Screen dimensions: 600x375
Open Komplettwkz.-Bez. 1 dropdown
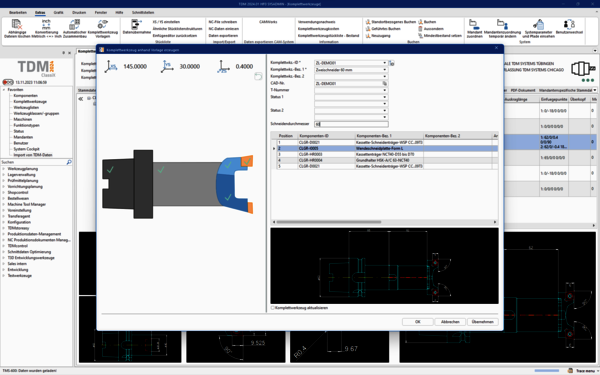385,70
